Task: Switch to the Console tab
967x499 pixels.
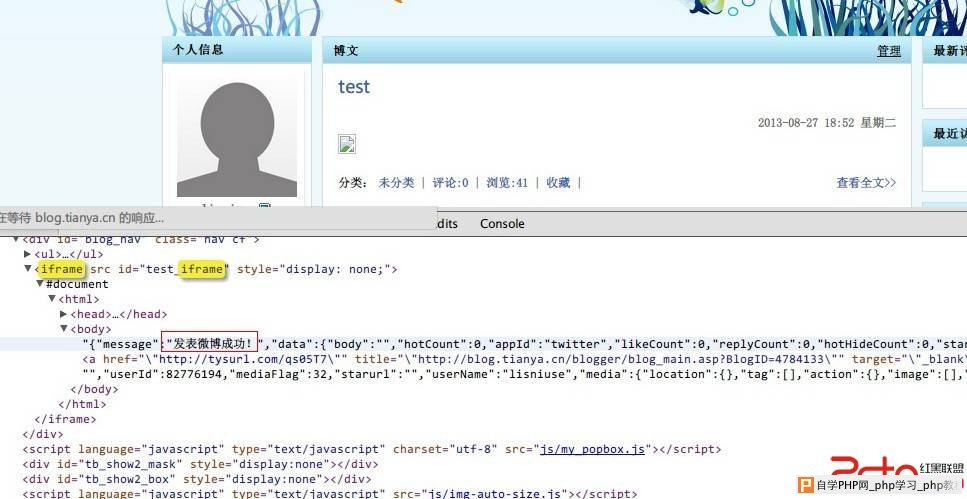Action: click(x=502, y=223)
